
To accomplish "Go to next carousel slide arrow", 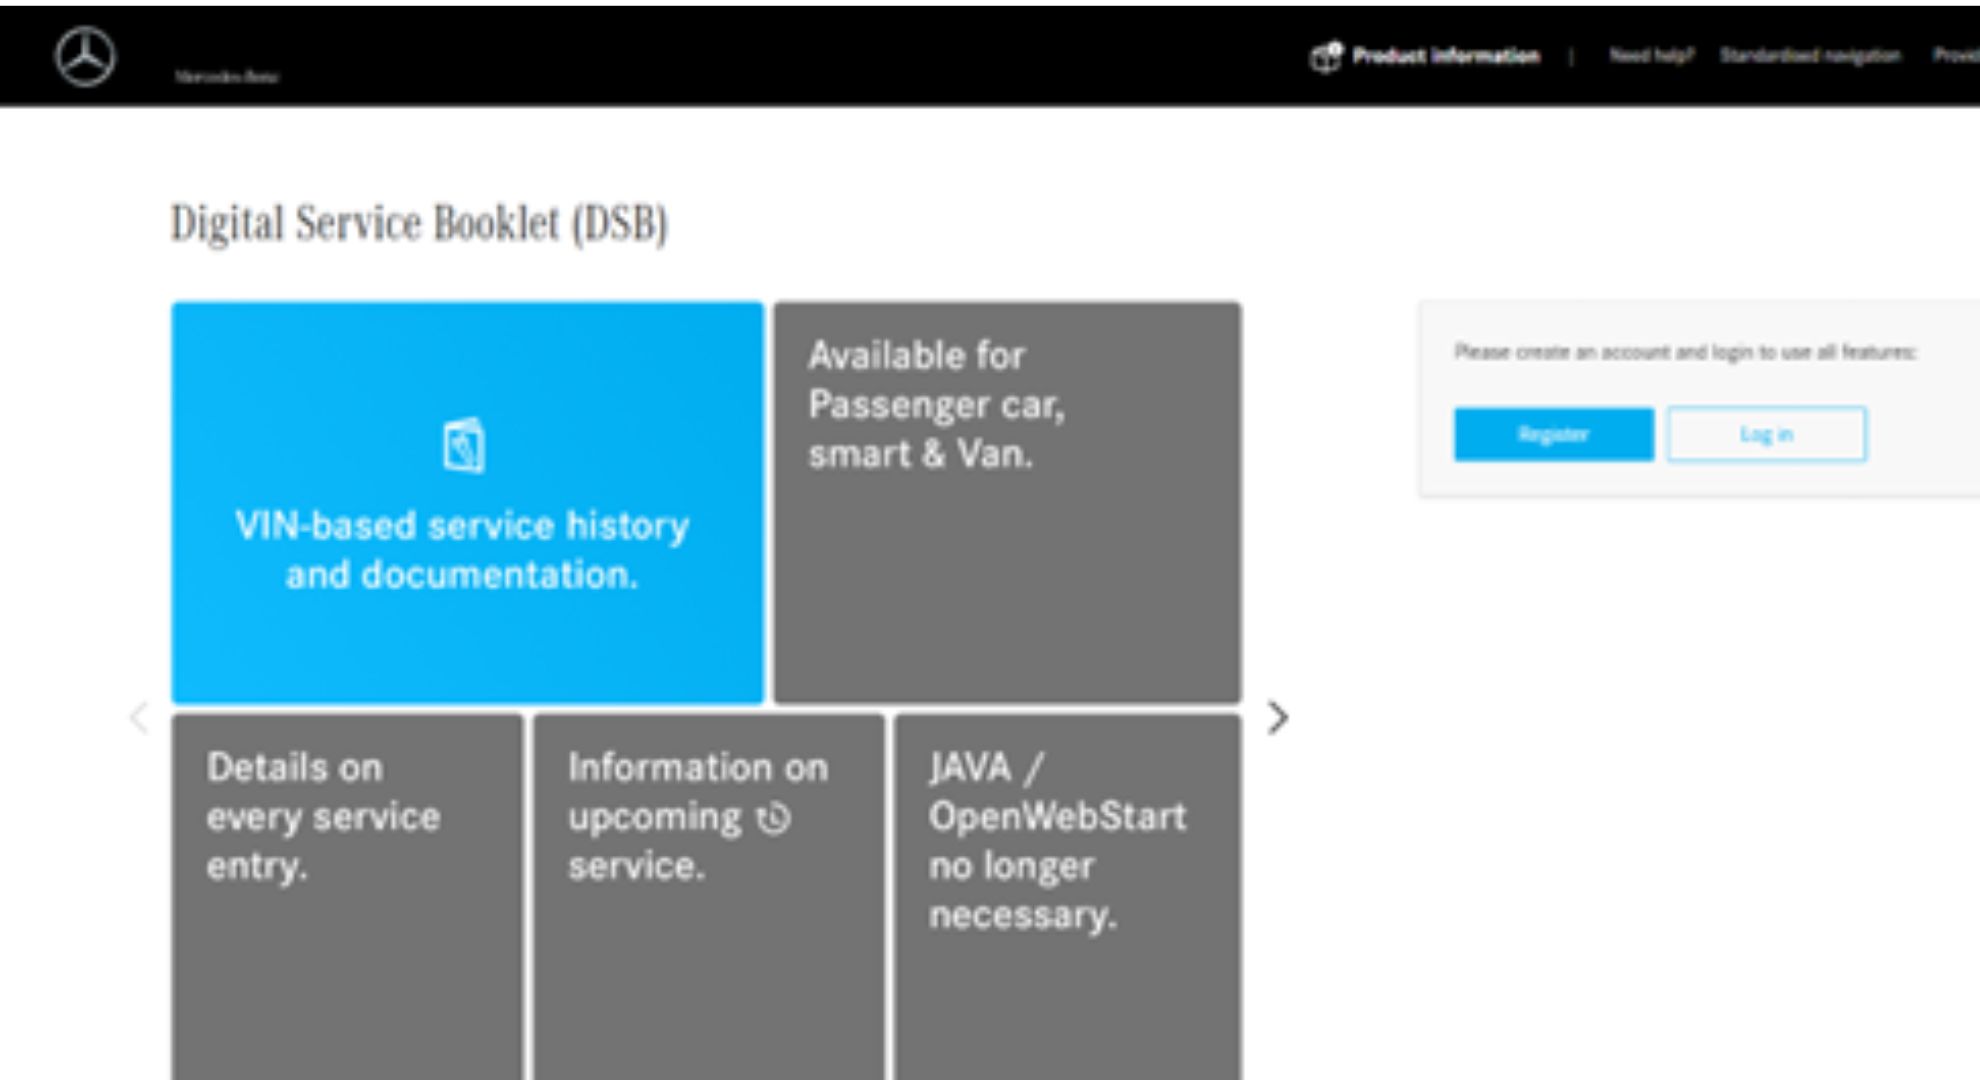I will pyautogui.click(x=1277, y=717).
